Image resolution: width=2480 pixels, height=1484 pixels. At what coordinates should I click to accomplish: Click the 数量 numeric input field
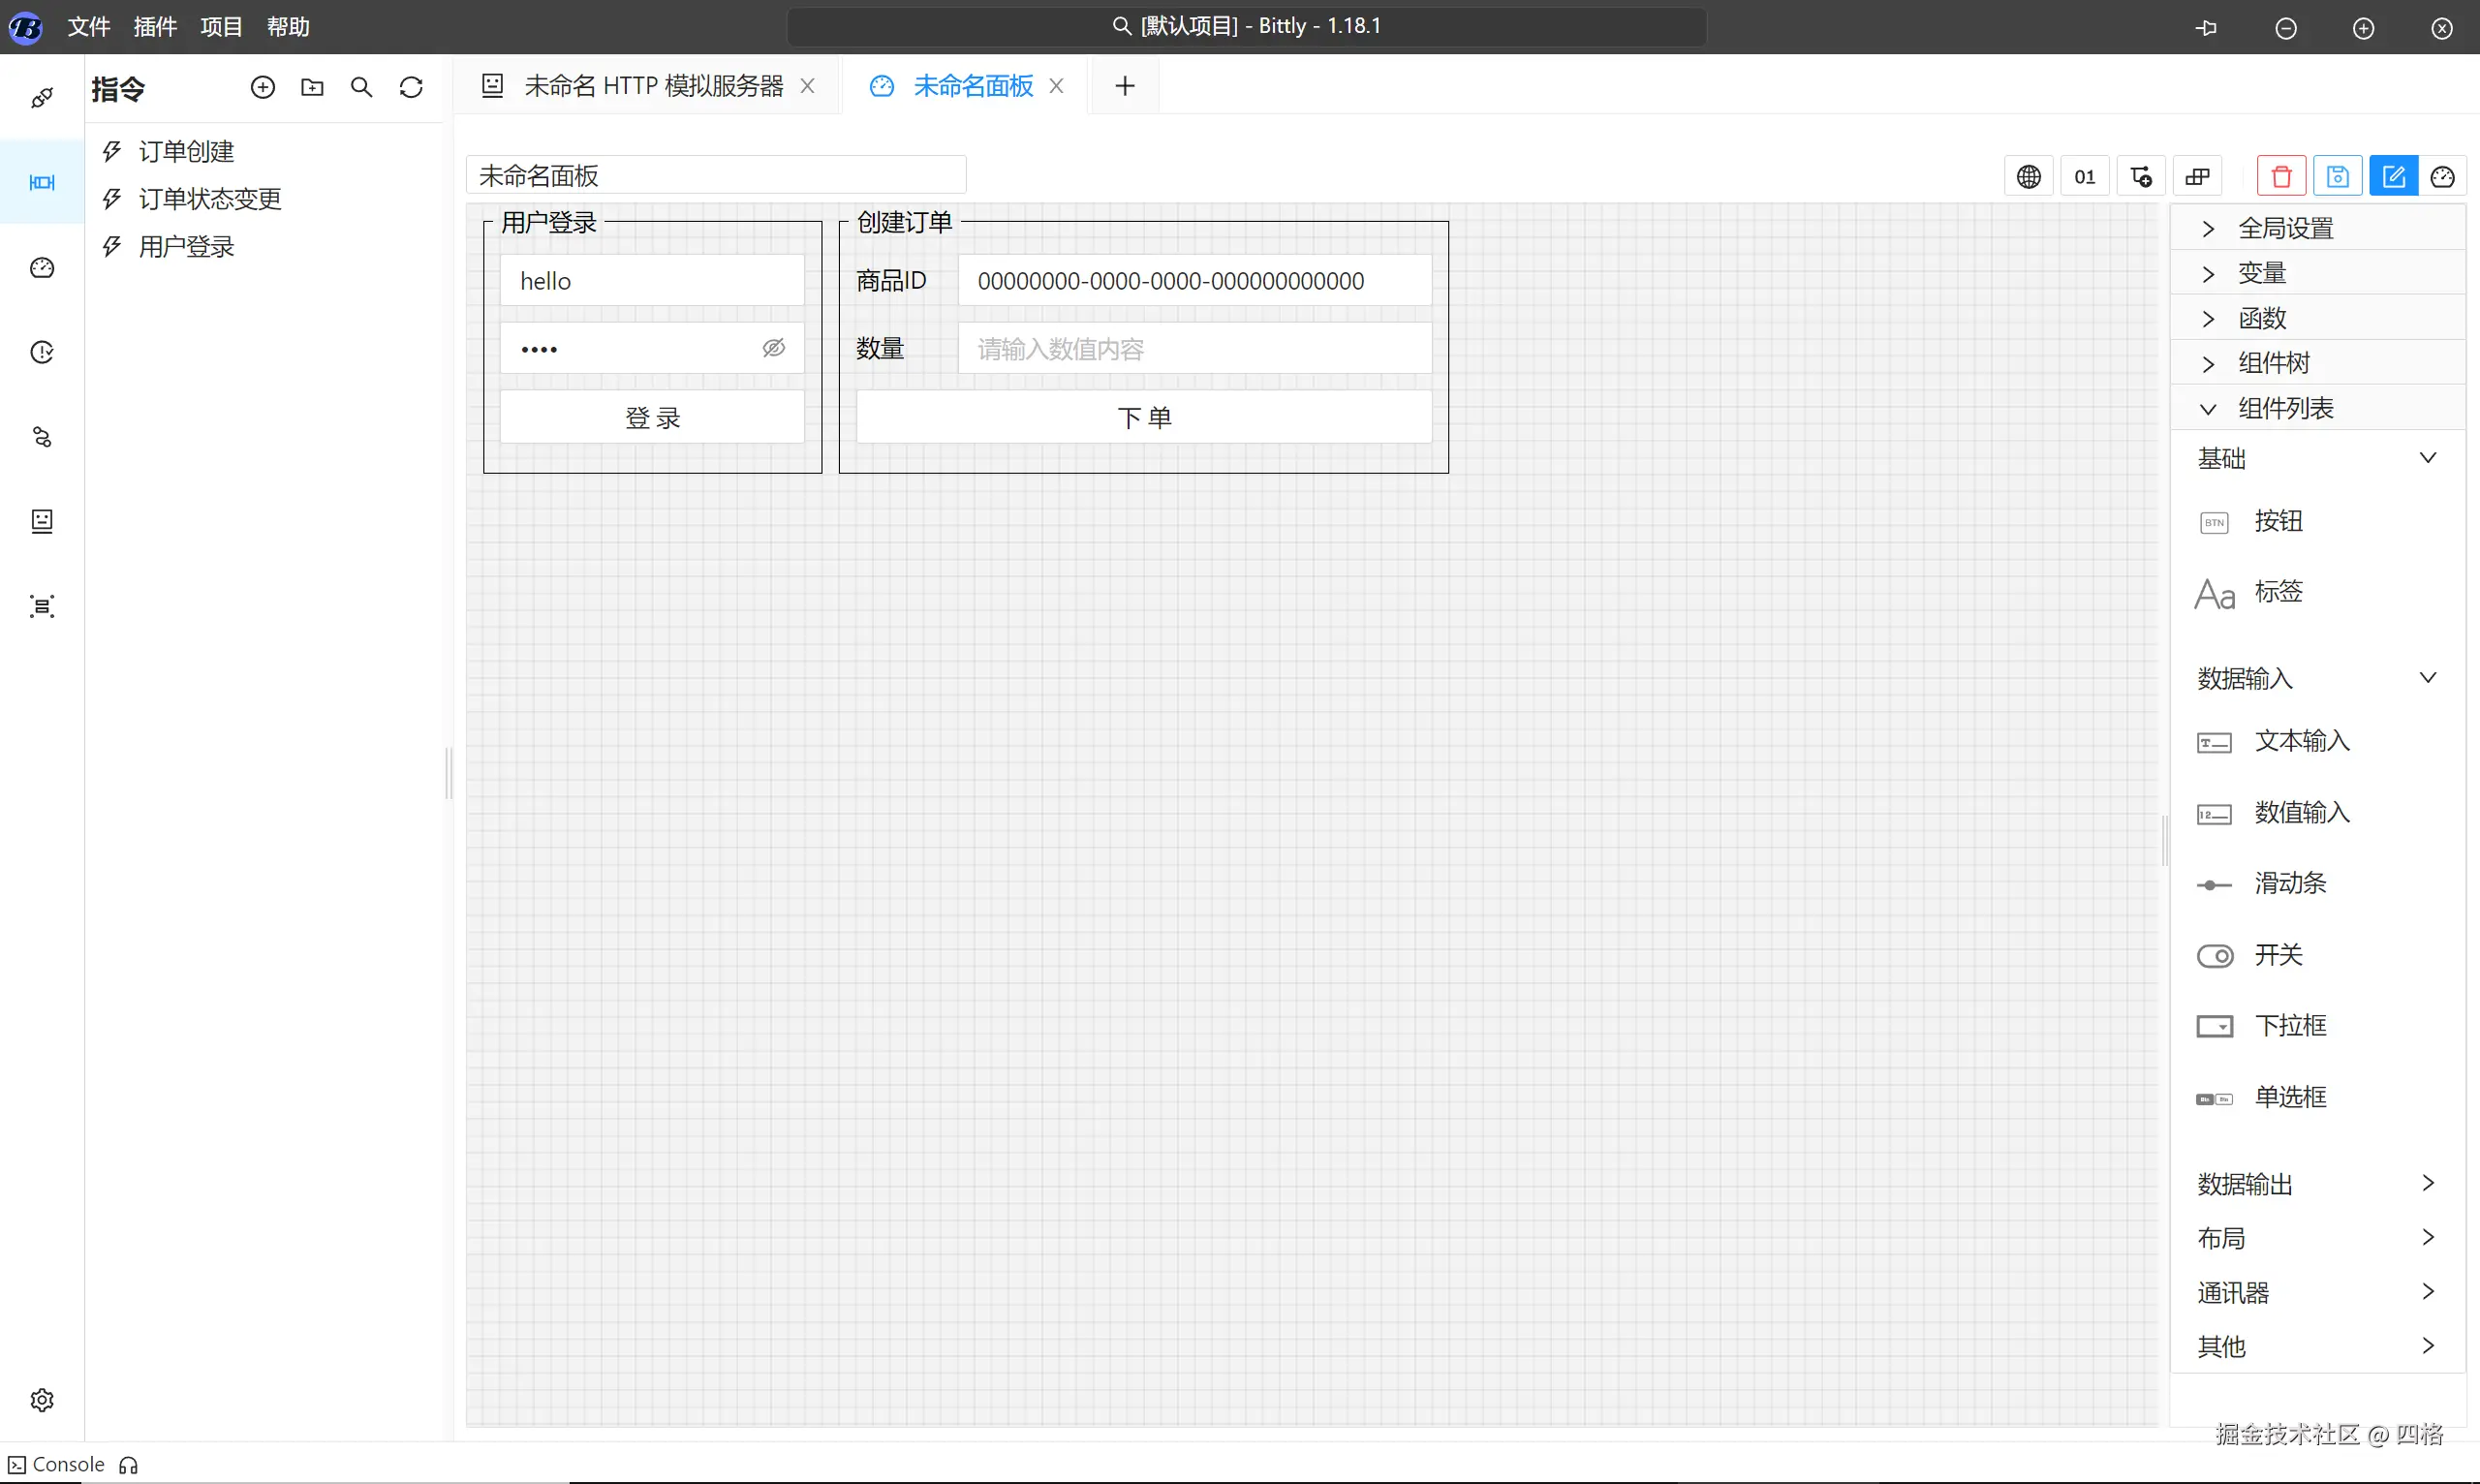tap(1194, 349)
